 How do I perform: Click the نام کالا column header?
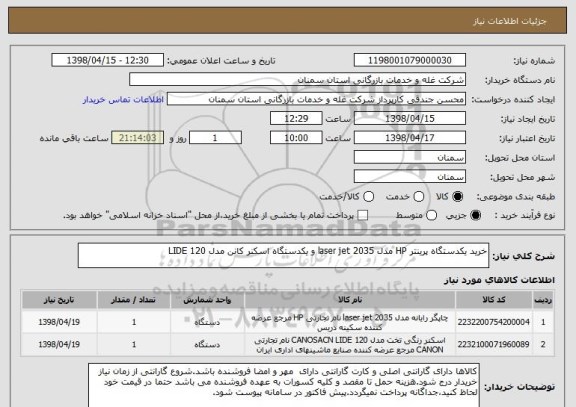350,300
